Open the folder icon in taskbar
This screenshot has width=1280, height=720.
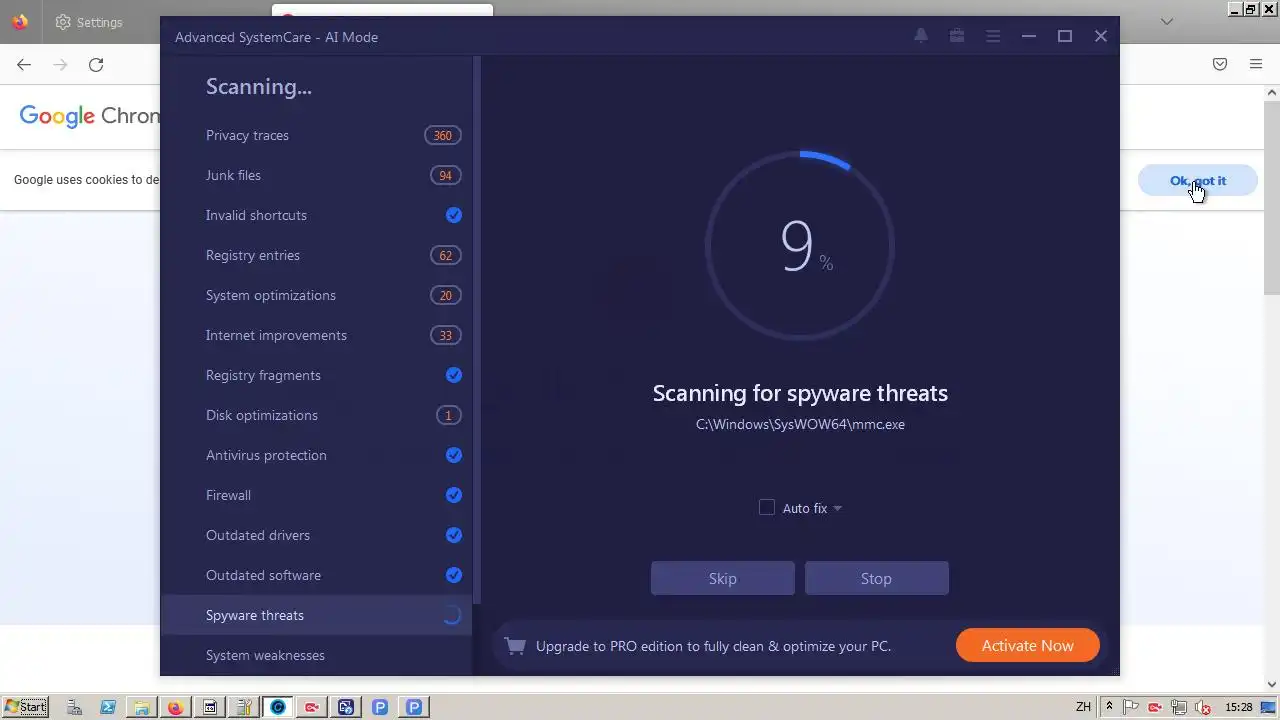(141, 707)
